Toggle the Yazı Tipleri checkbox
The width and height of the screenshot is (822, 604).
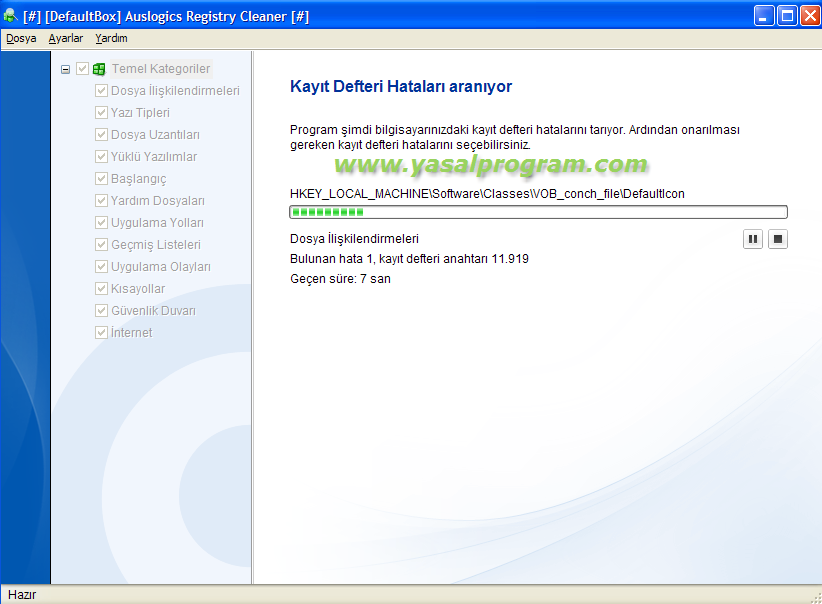pos(101,113)
